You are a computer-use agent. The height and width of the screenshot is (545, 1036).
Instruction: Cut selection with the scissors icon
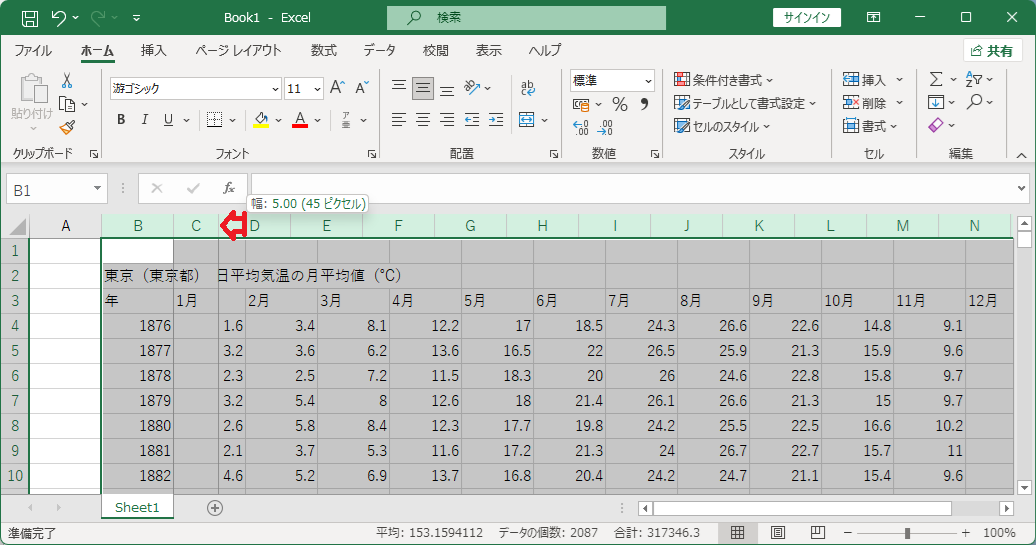[x=67, y=81]
